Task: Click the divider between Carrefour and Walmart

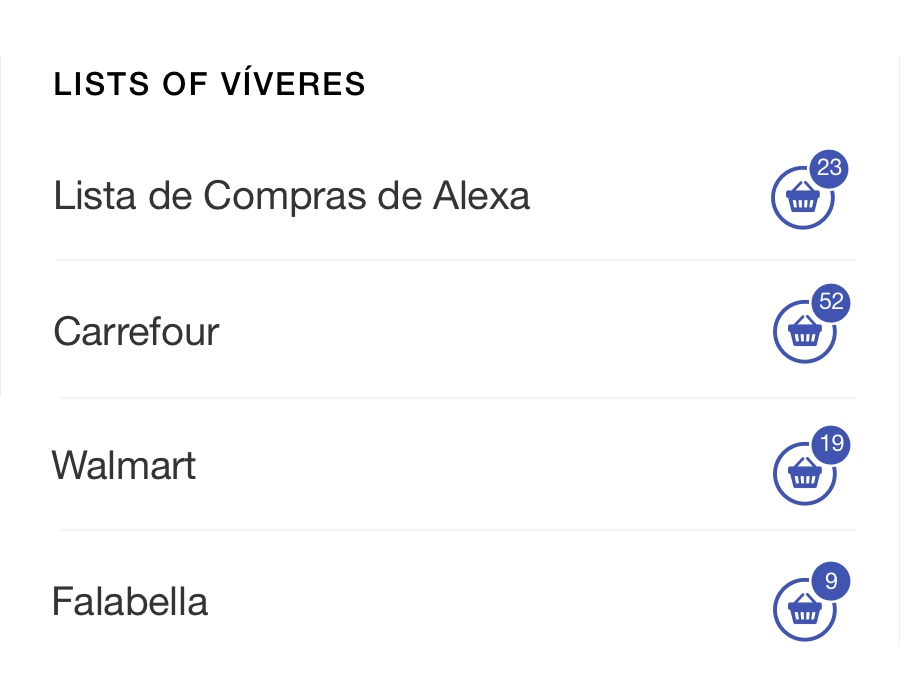Action: (x=456, y=398)
